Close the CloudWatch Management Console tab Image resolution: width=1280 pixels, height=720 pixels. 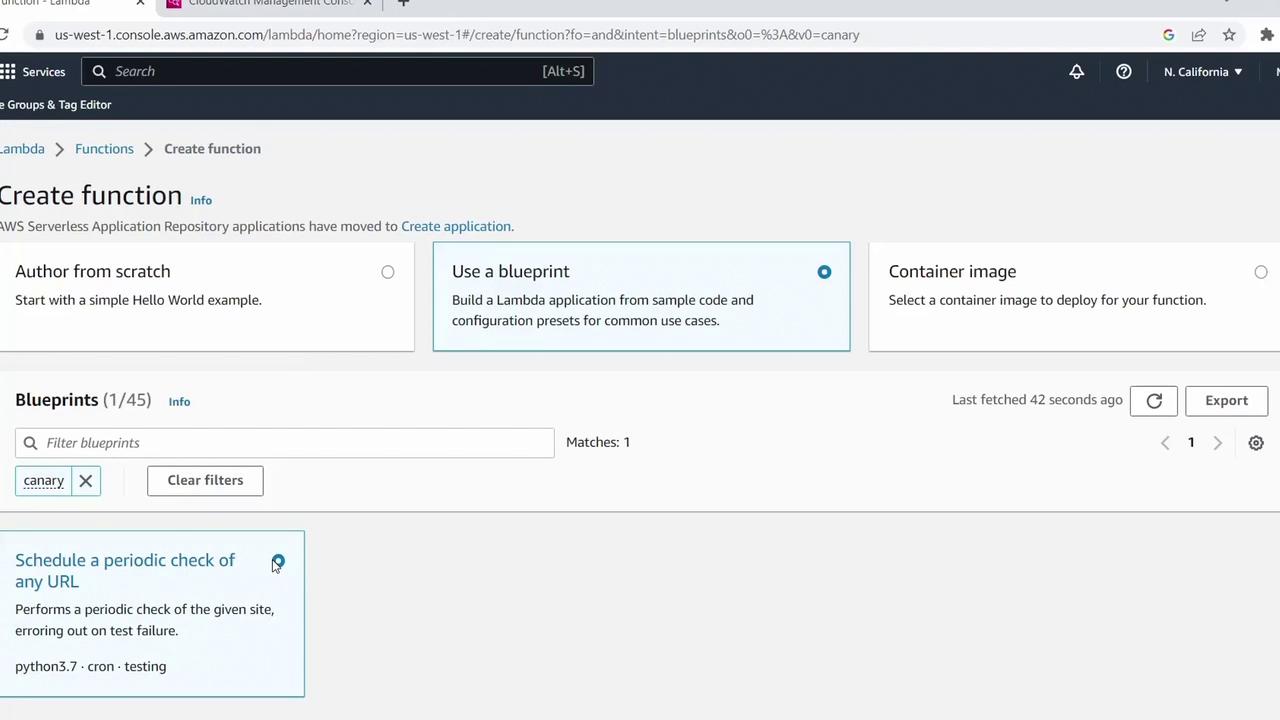(x=367, y=3)
